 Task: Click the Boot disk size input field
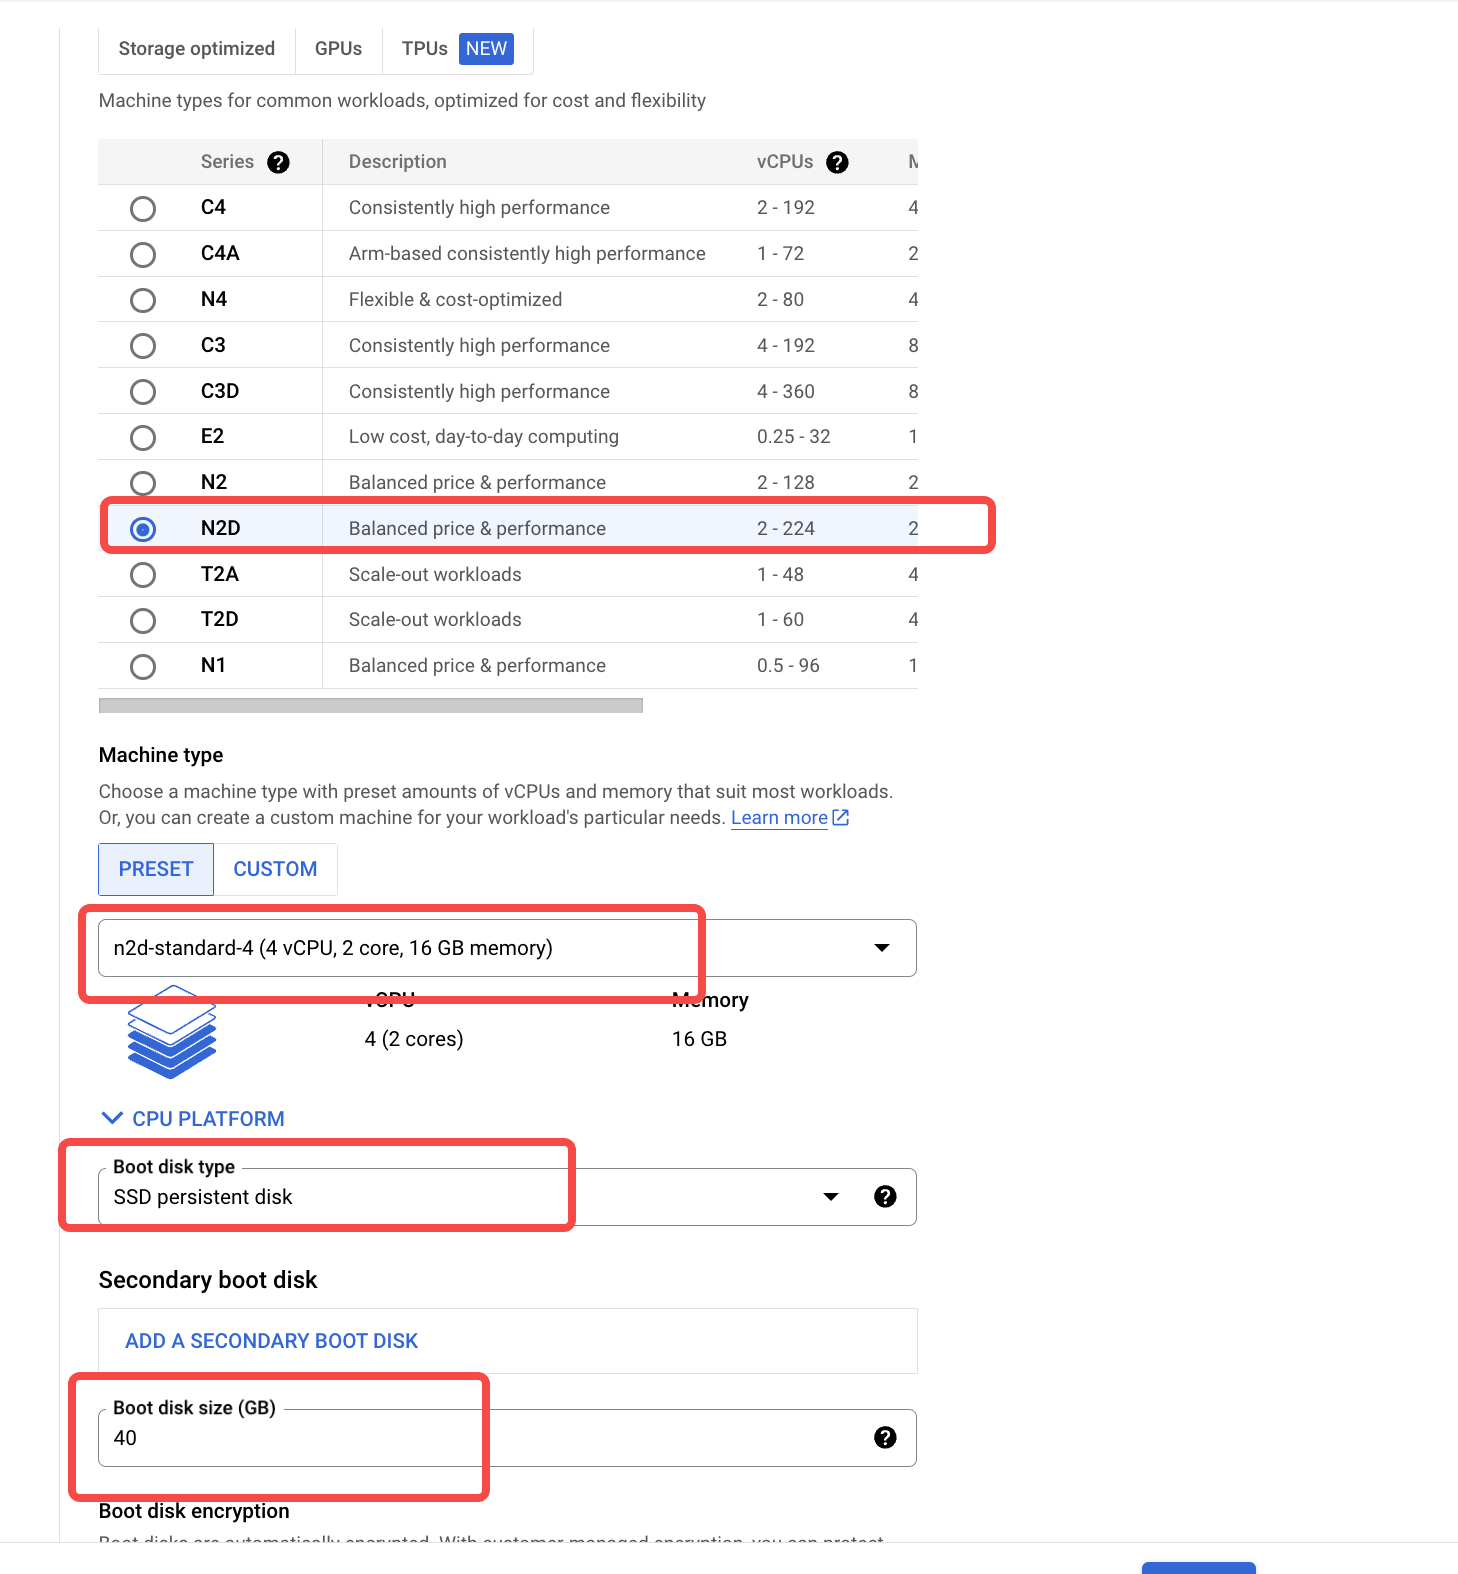tap(485, 1438)
